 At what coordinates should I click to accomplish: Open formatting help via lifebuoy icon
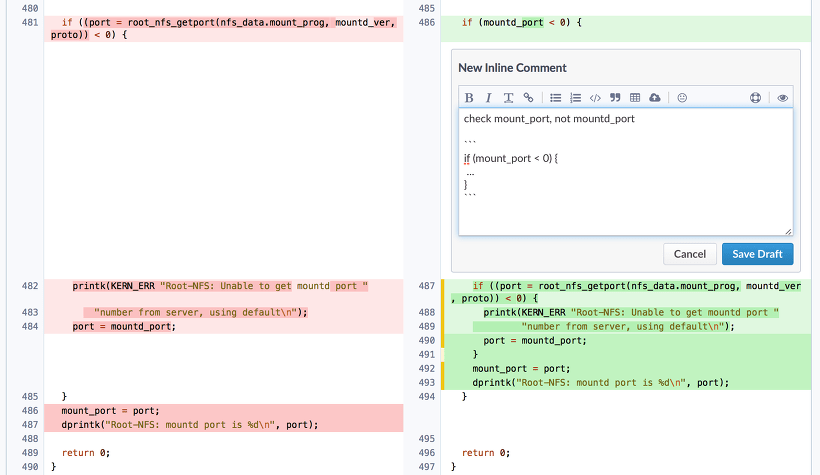tap(755, 98)
